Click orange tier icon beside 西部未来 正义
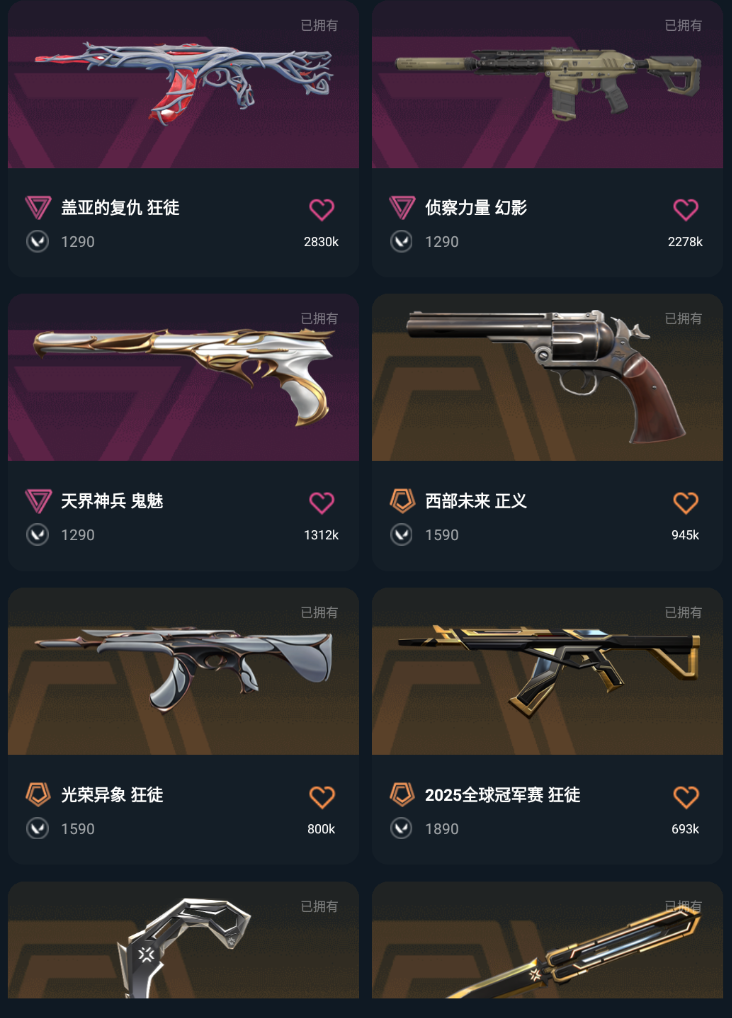This screenshot has width=732, height=1018. pyautogui.click(x=402, y=501)
